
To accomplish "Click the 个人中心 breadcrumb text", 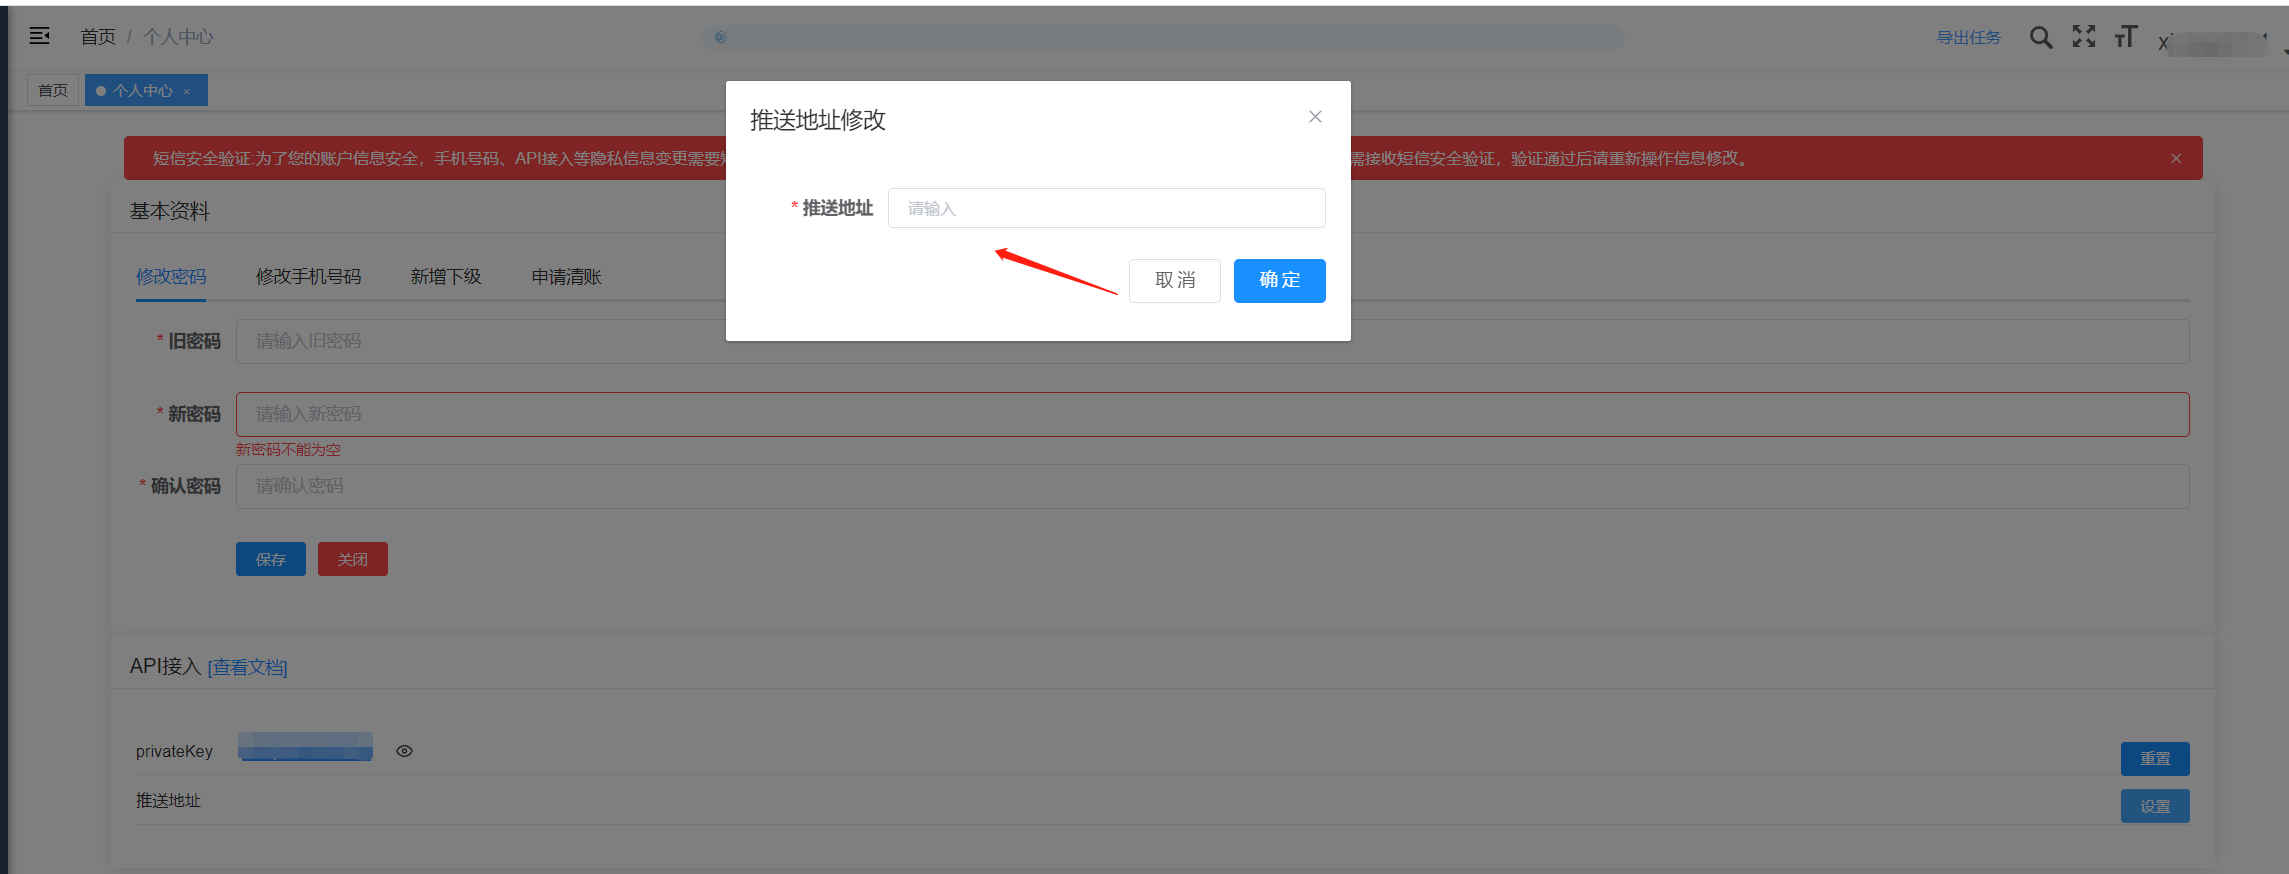I will coord(178,37).
